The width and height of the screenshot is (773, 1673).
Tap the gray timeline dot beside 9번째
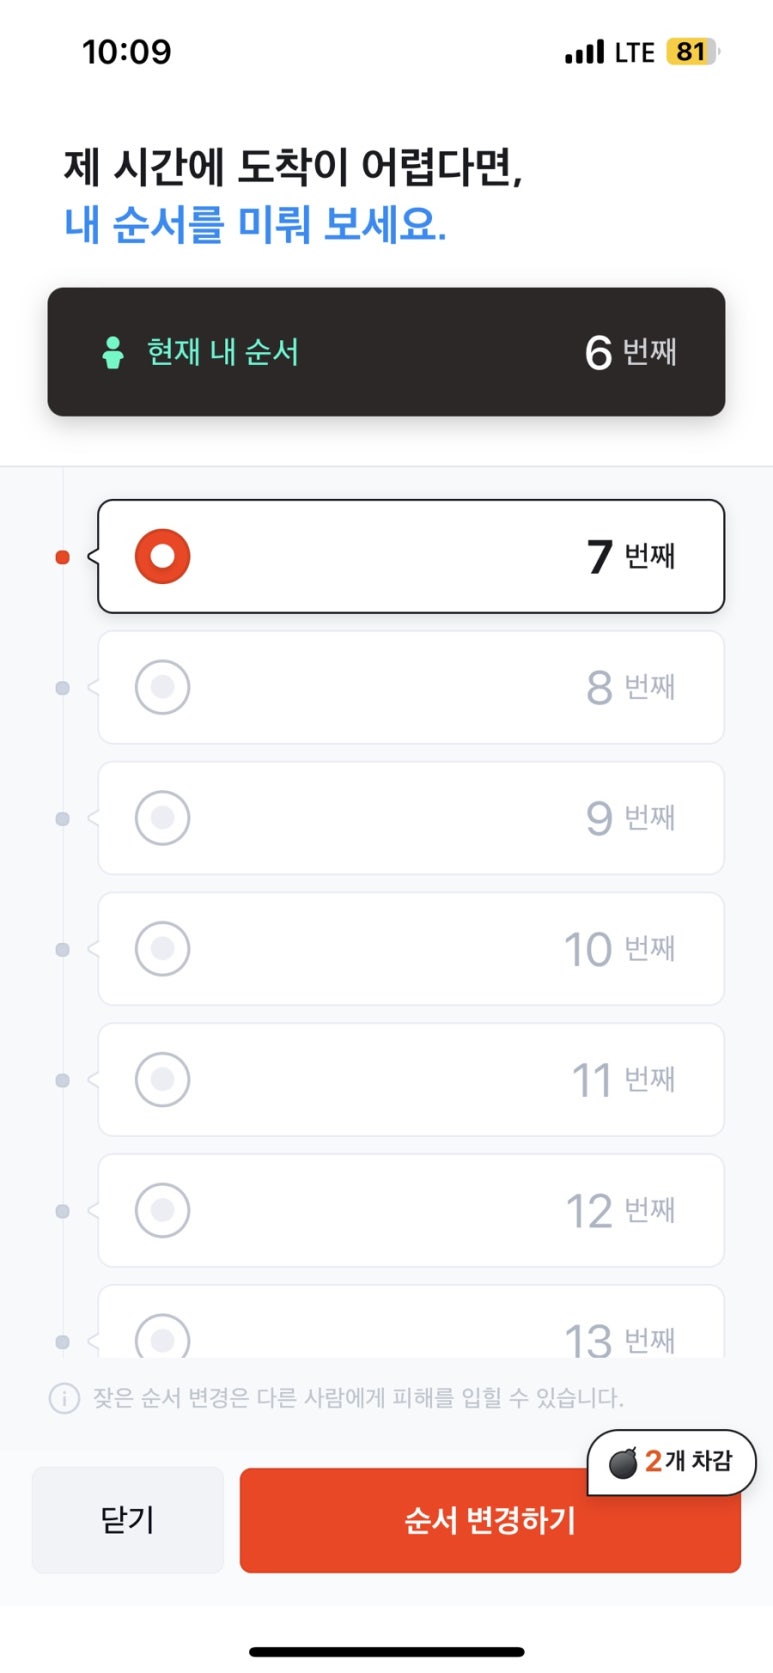[62, 819]
